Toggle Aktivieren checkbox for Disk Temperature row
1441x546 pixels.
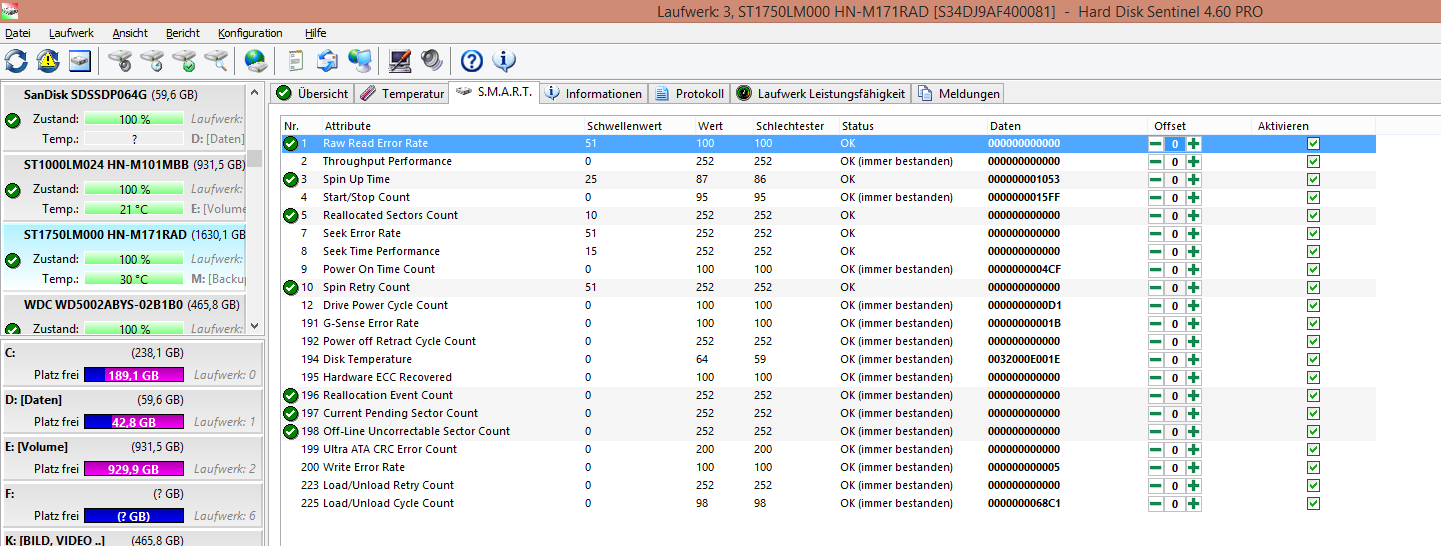click(x=1313, y=360)
